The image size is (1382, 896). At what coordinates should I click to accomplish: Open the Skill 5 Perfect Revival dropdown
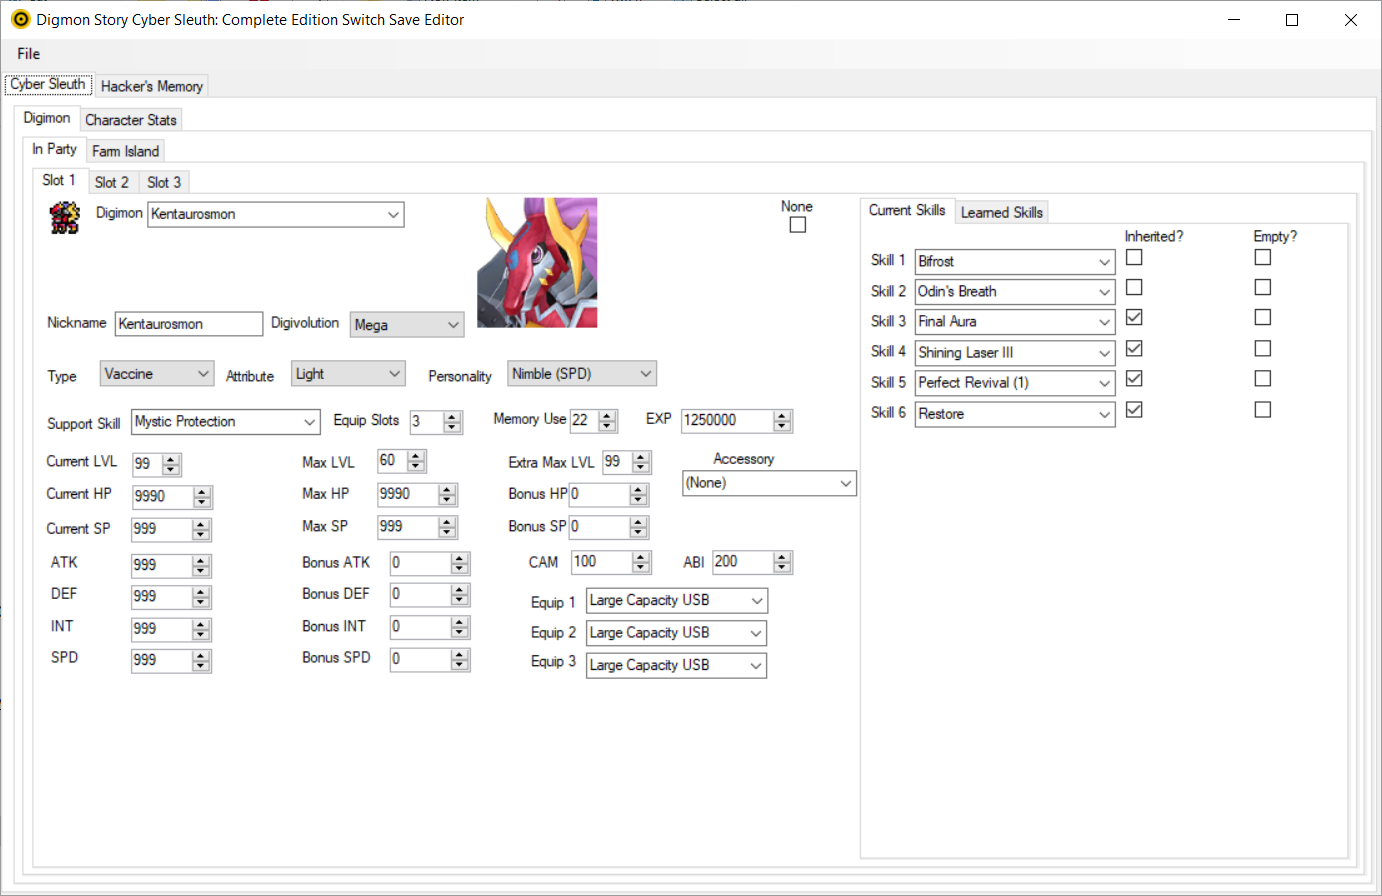coord(1015,383)
